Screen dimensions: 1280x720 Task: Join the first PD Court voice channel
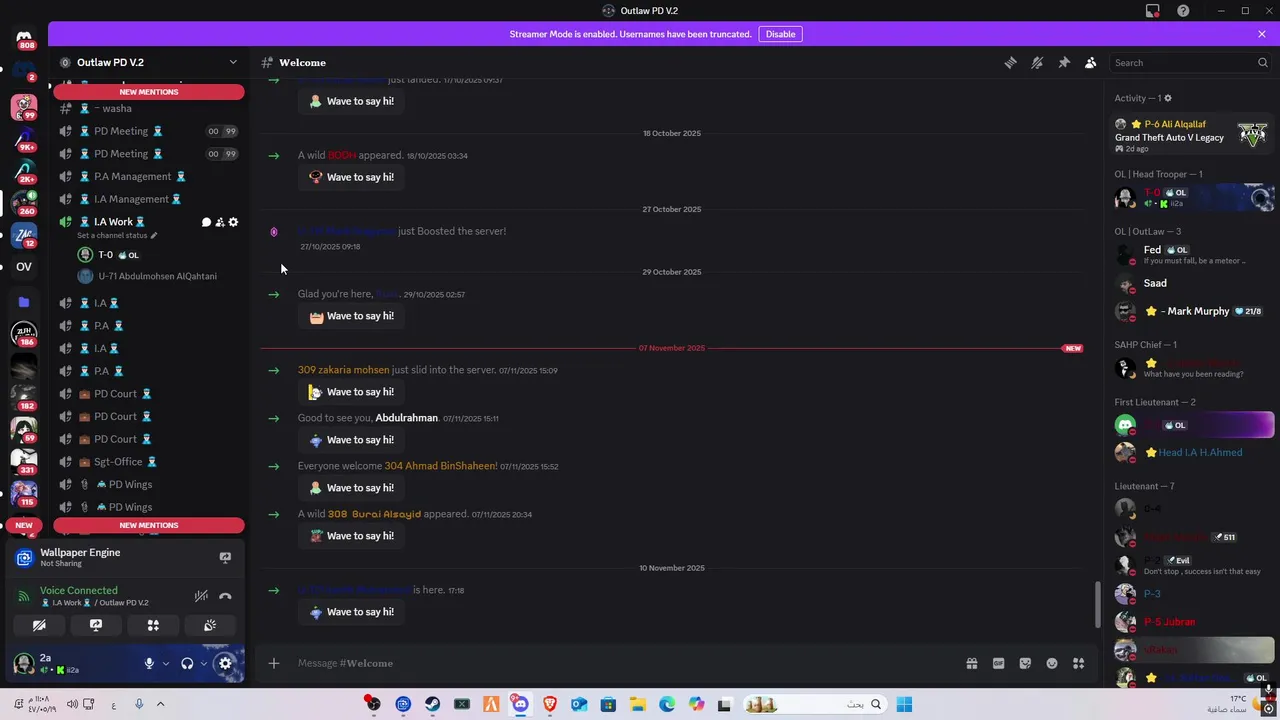(149, 394)
